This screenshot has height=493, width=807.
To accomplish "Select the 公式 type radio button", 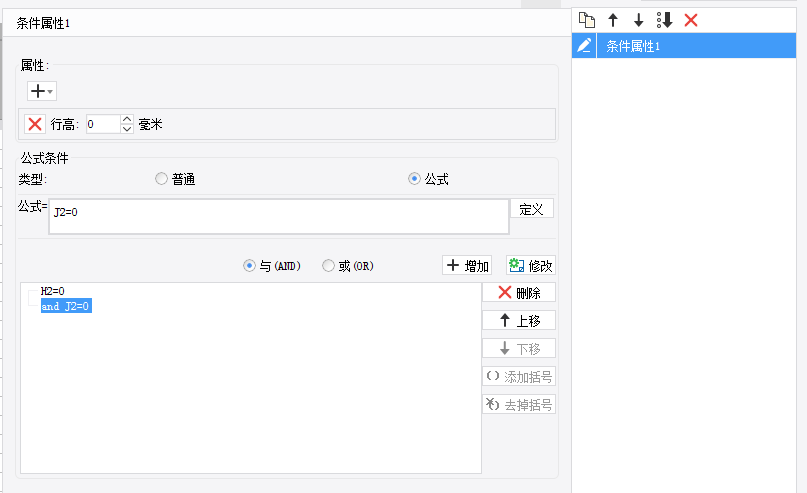I will (414, 179).
